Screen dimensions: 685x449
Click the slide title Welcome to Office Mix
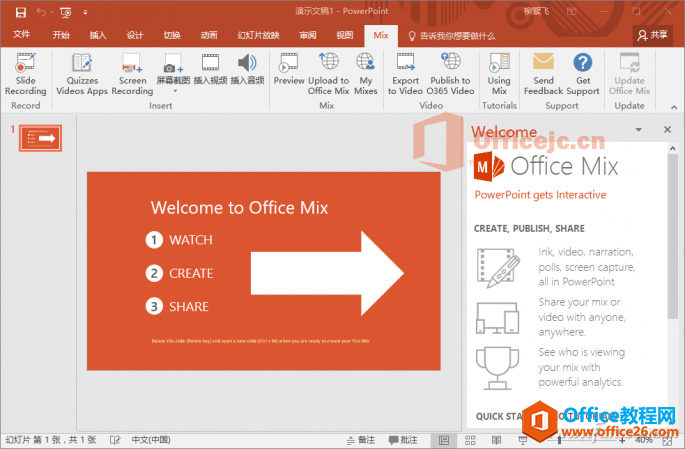[x=239, y=207]
